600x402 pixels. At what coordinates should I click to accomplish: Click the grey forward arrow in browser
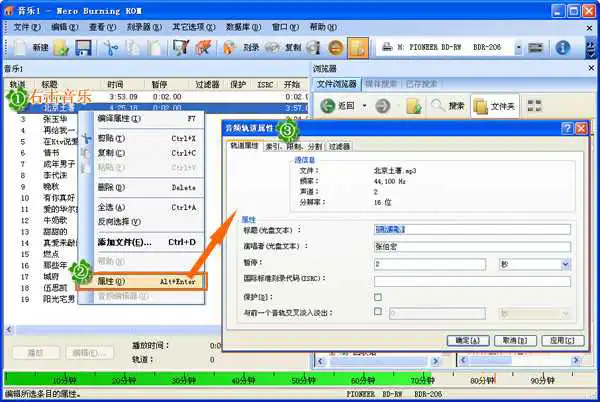pos(382,106)
